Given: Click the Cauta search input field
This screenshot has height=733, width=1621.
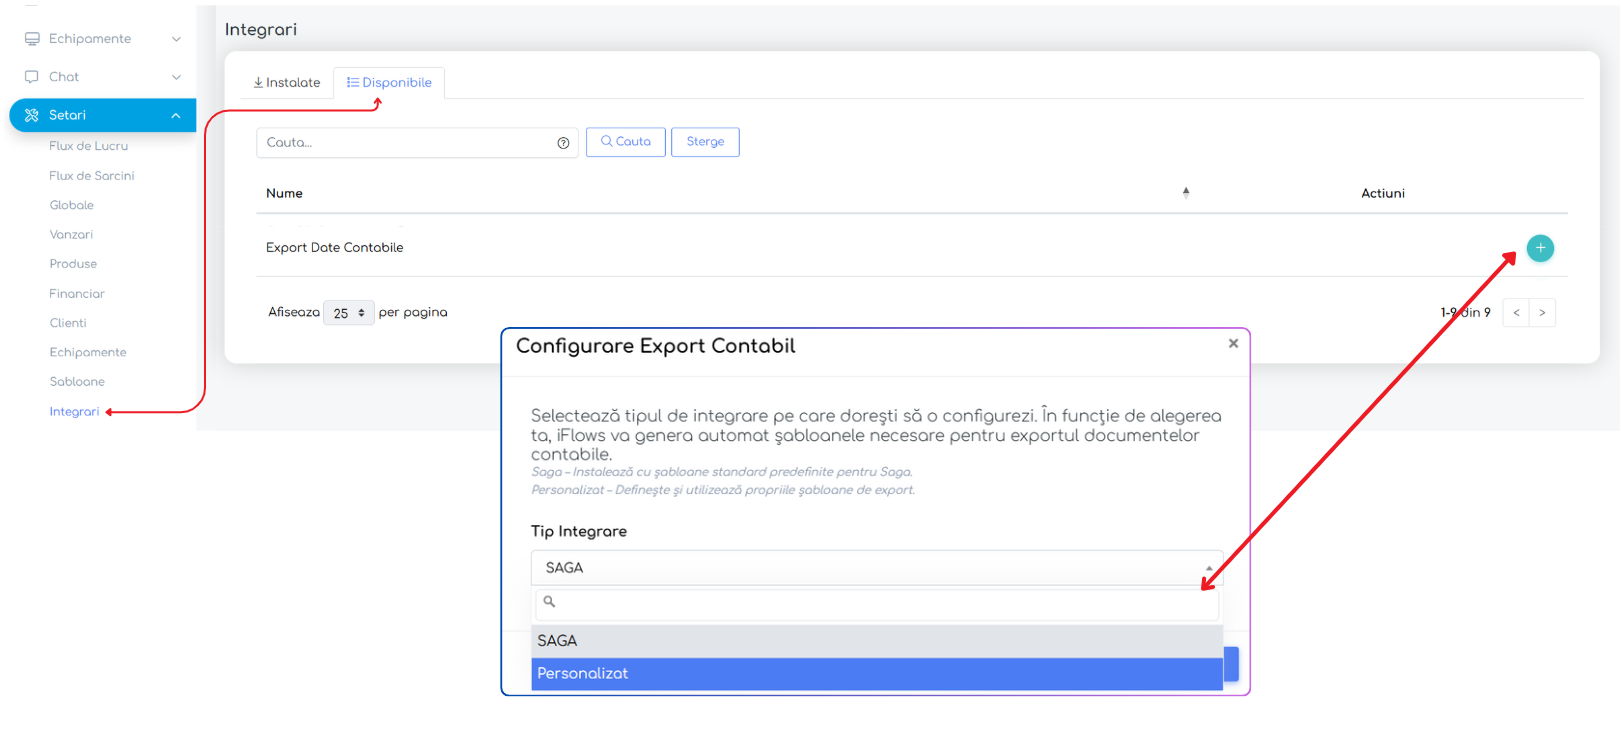Looking at the screenshot, I should [x=405, y=143].
